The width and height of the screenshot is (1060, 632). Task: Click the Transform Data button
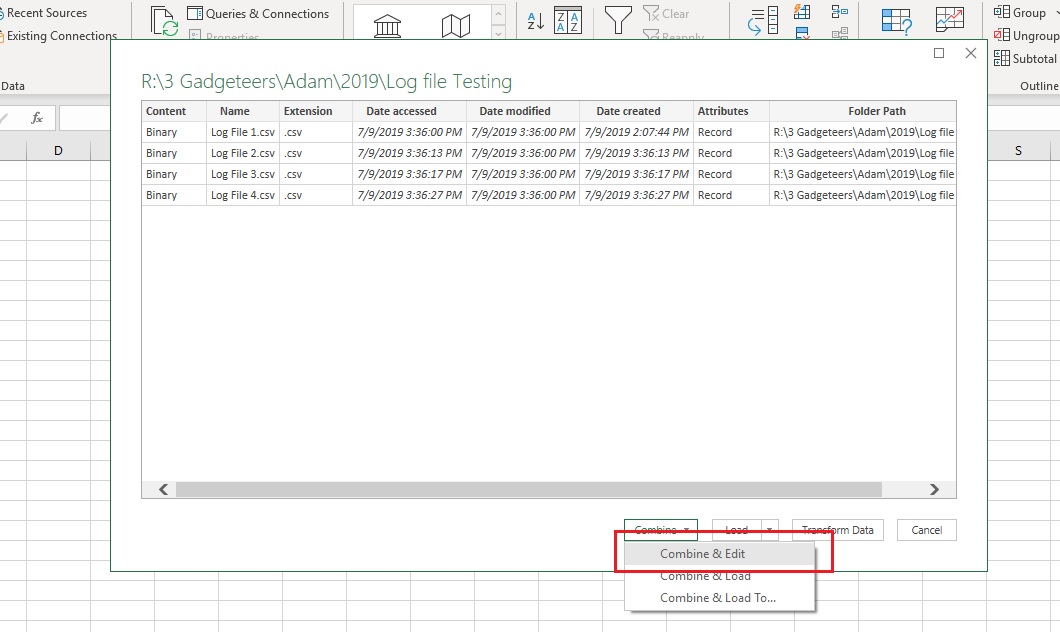point(837,529)
